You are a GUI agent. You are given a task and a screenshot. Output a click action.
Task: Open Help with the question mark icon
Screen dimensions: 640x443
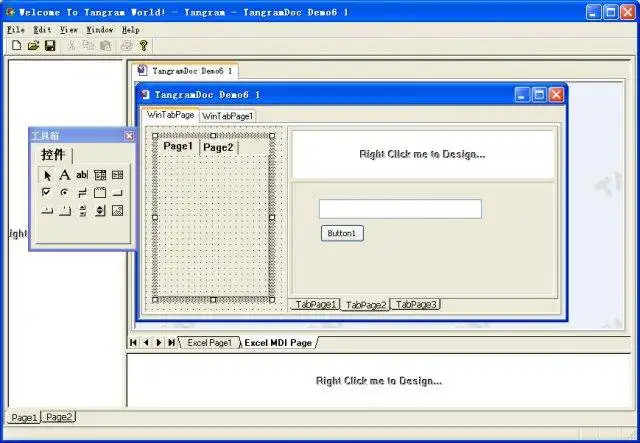(x=143, y=45)
